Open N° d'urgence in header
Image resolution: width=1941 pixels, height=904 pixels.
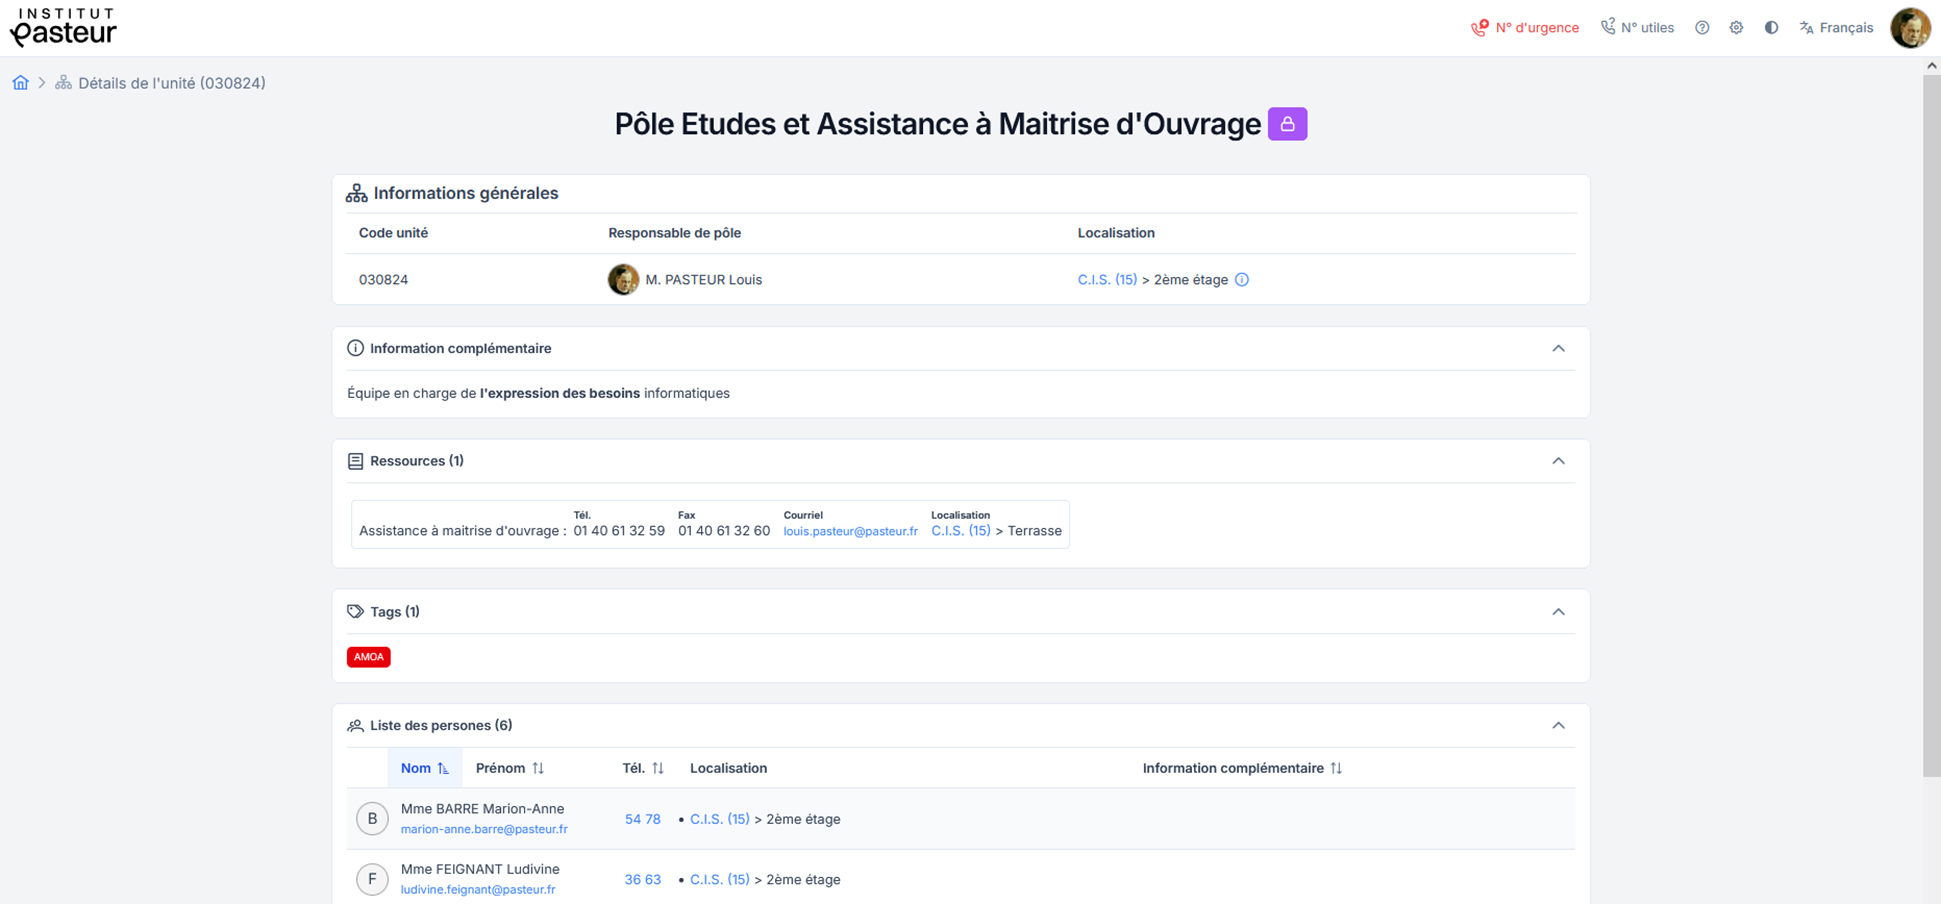tap(1525, 28)
